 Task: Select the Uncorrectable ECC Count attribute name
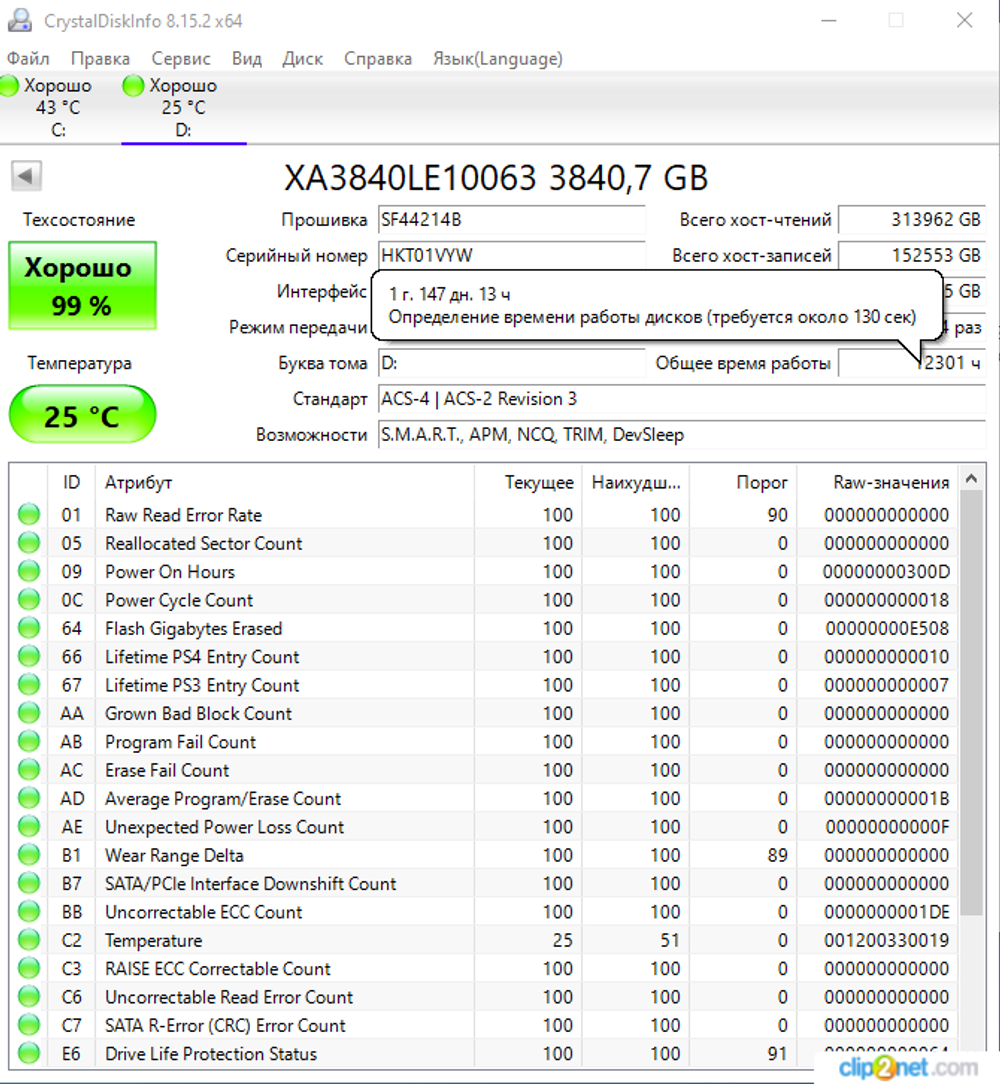click(203, 912)
